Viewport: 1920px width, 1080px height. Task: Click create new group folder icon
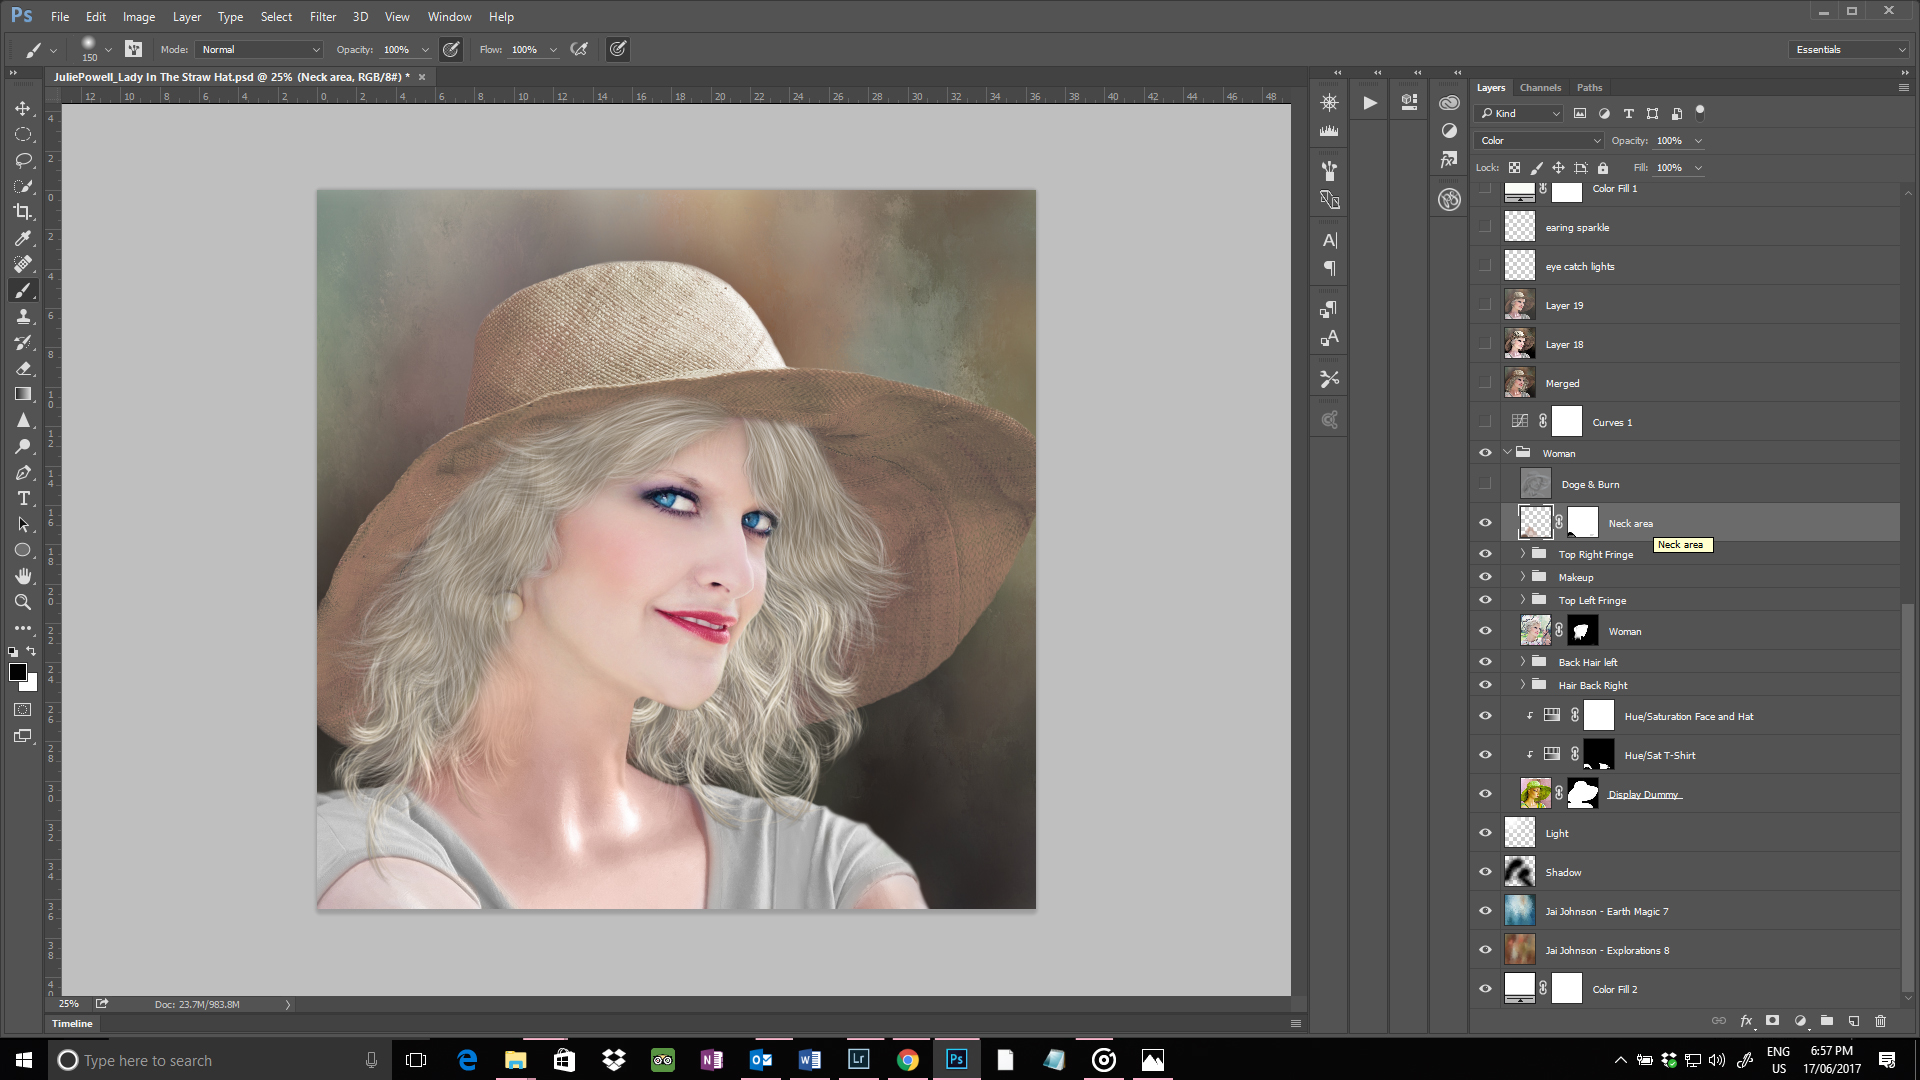click(x=1826, y=1021)
